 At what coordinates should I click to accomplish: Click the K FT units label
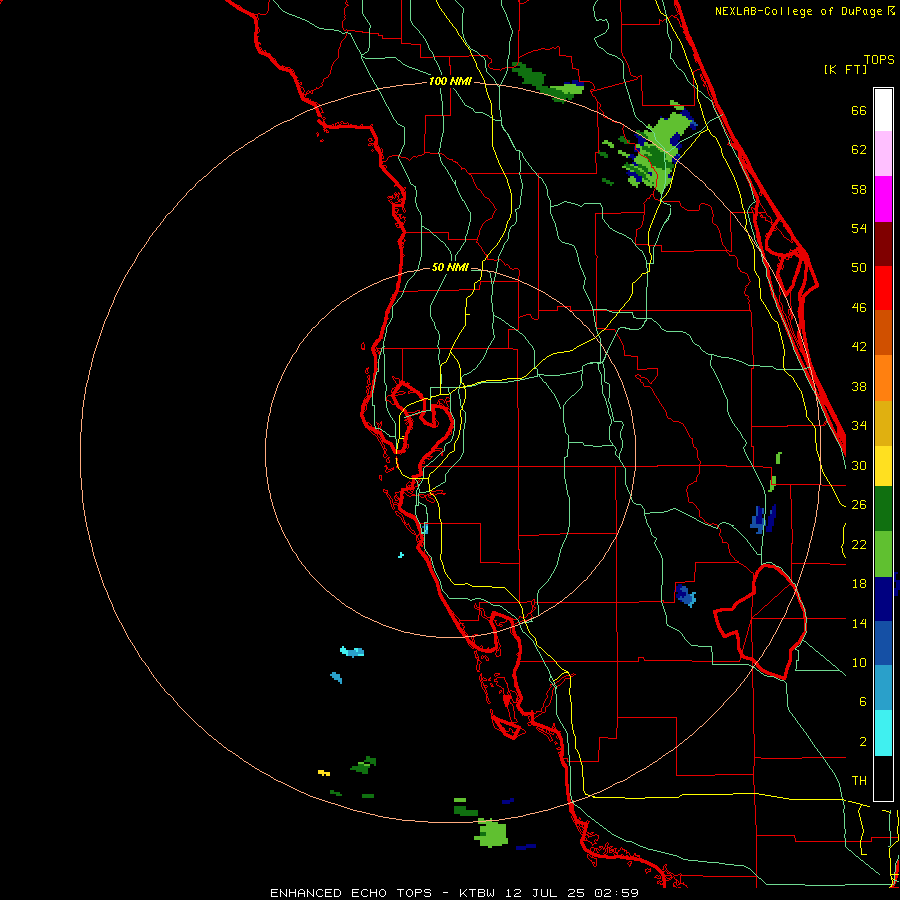(x=845, y=69)
